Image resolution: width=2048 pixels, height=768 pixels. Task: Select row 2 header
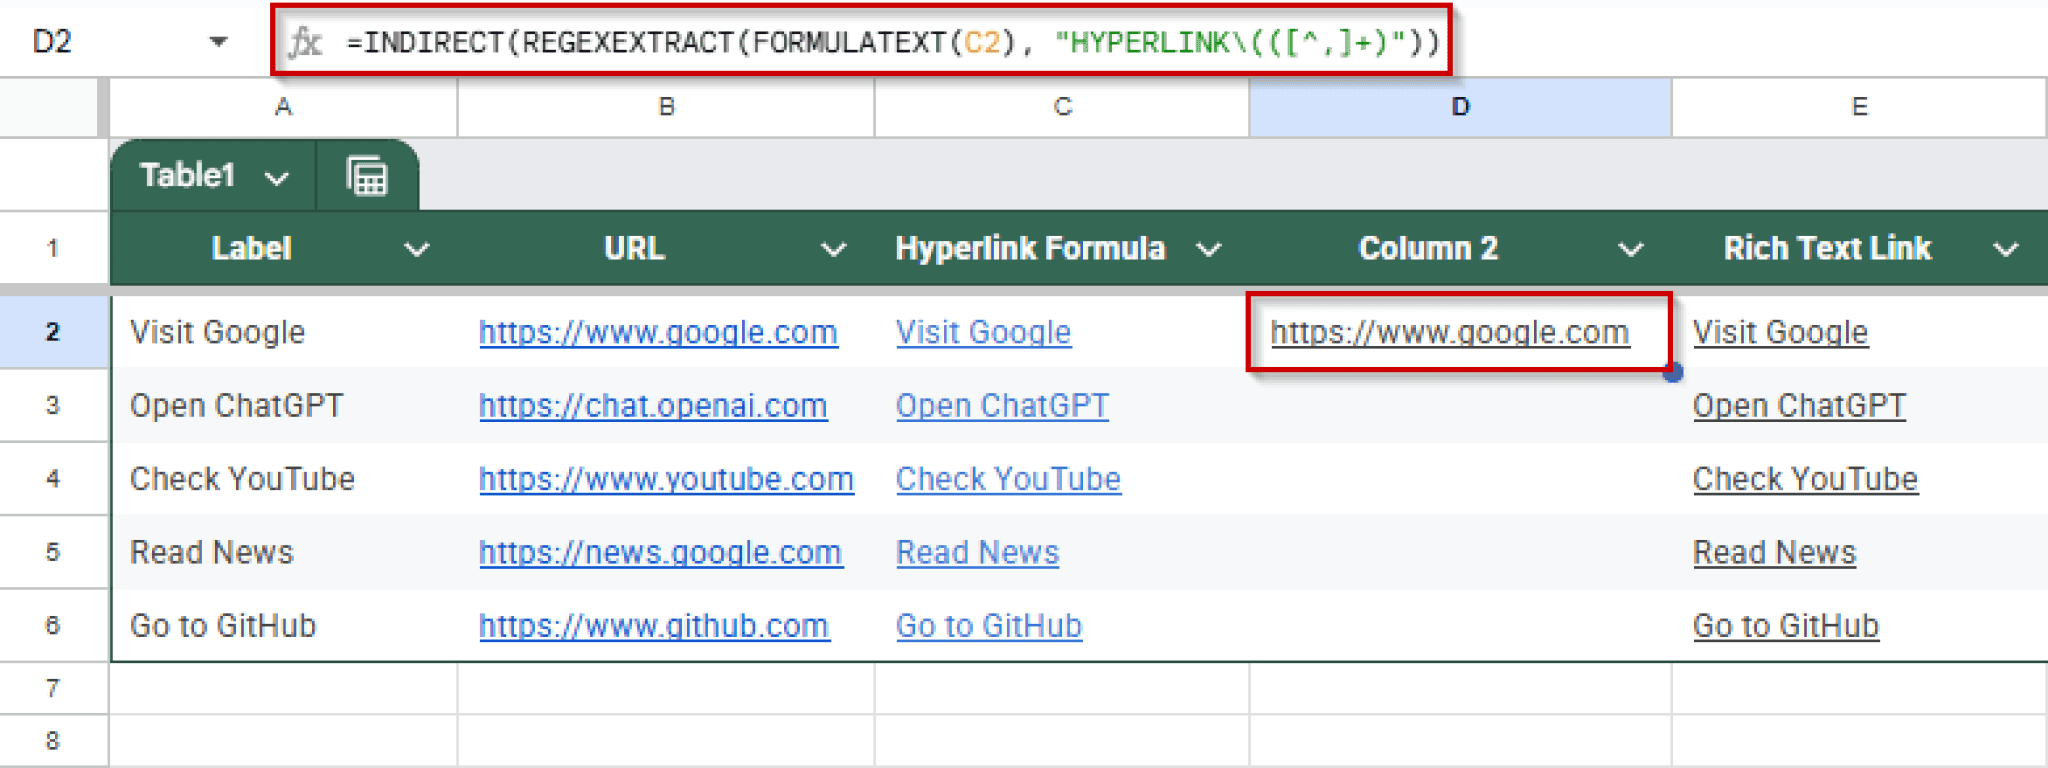[x=53, y=332]
